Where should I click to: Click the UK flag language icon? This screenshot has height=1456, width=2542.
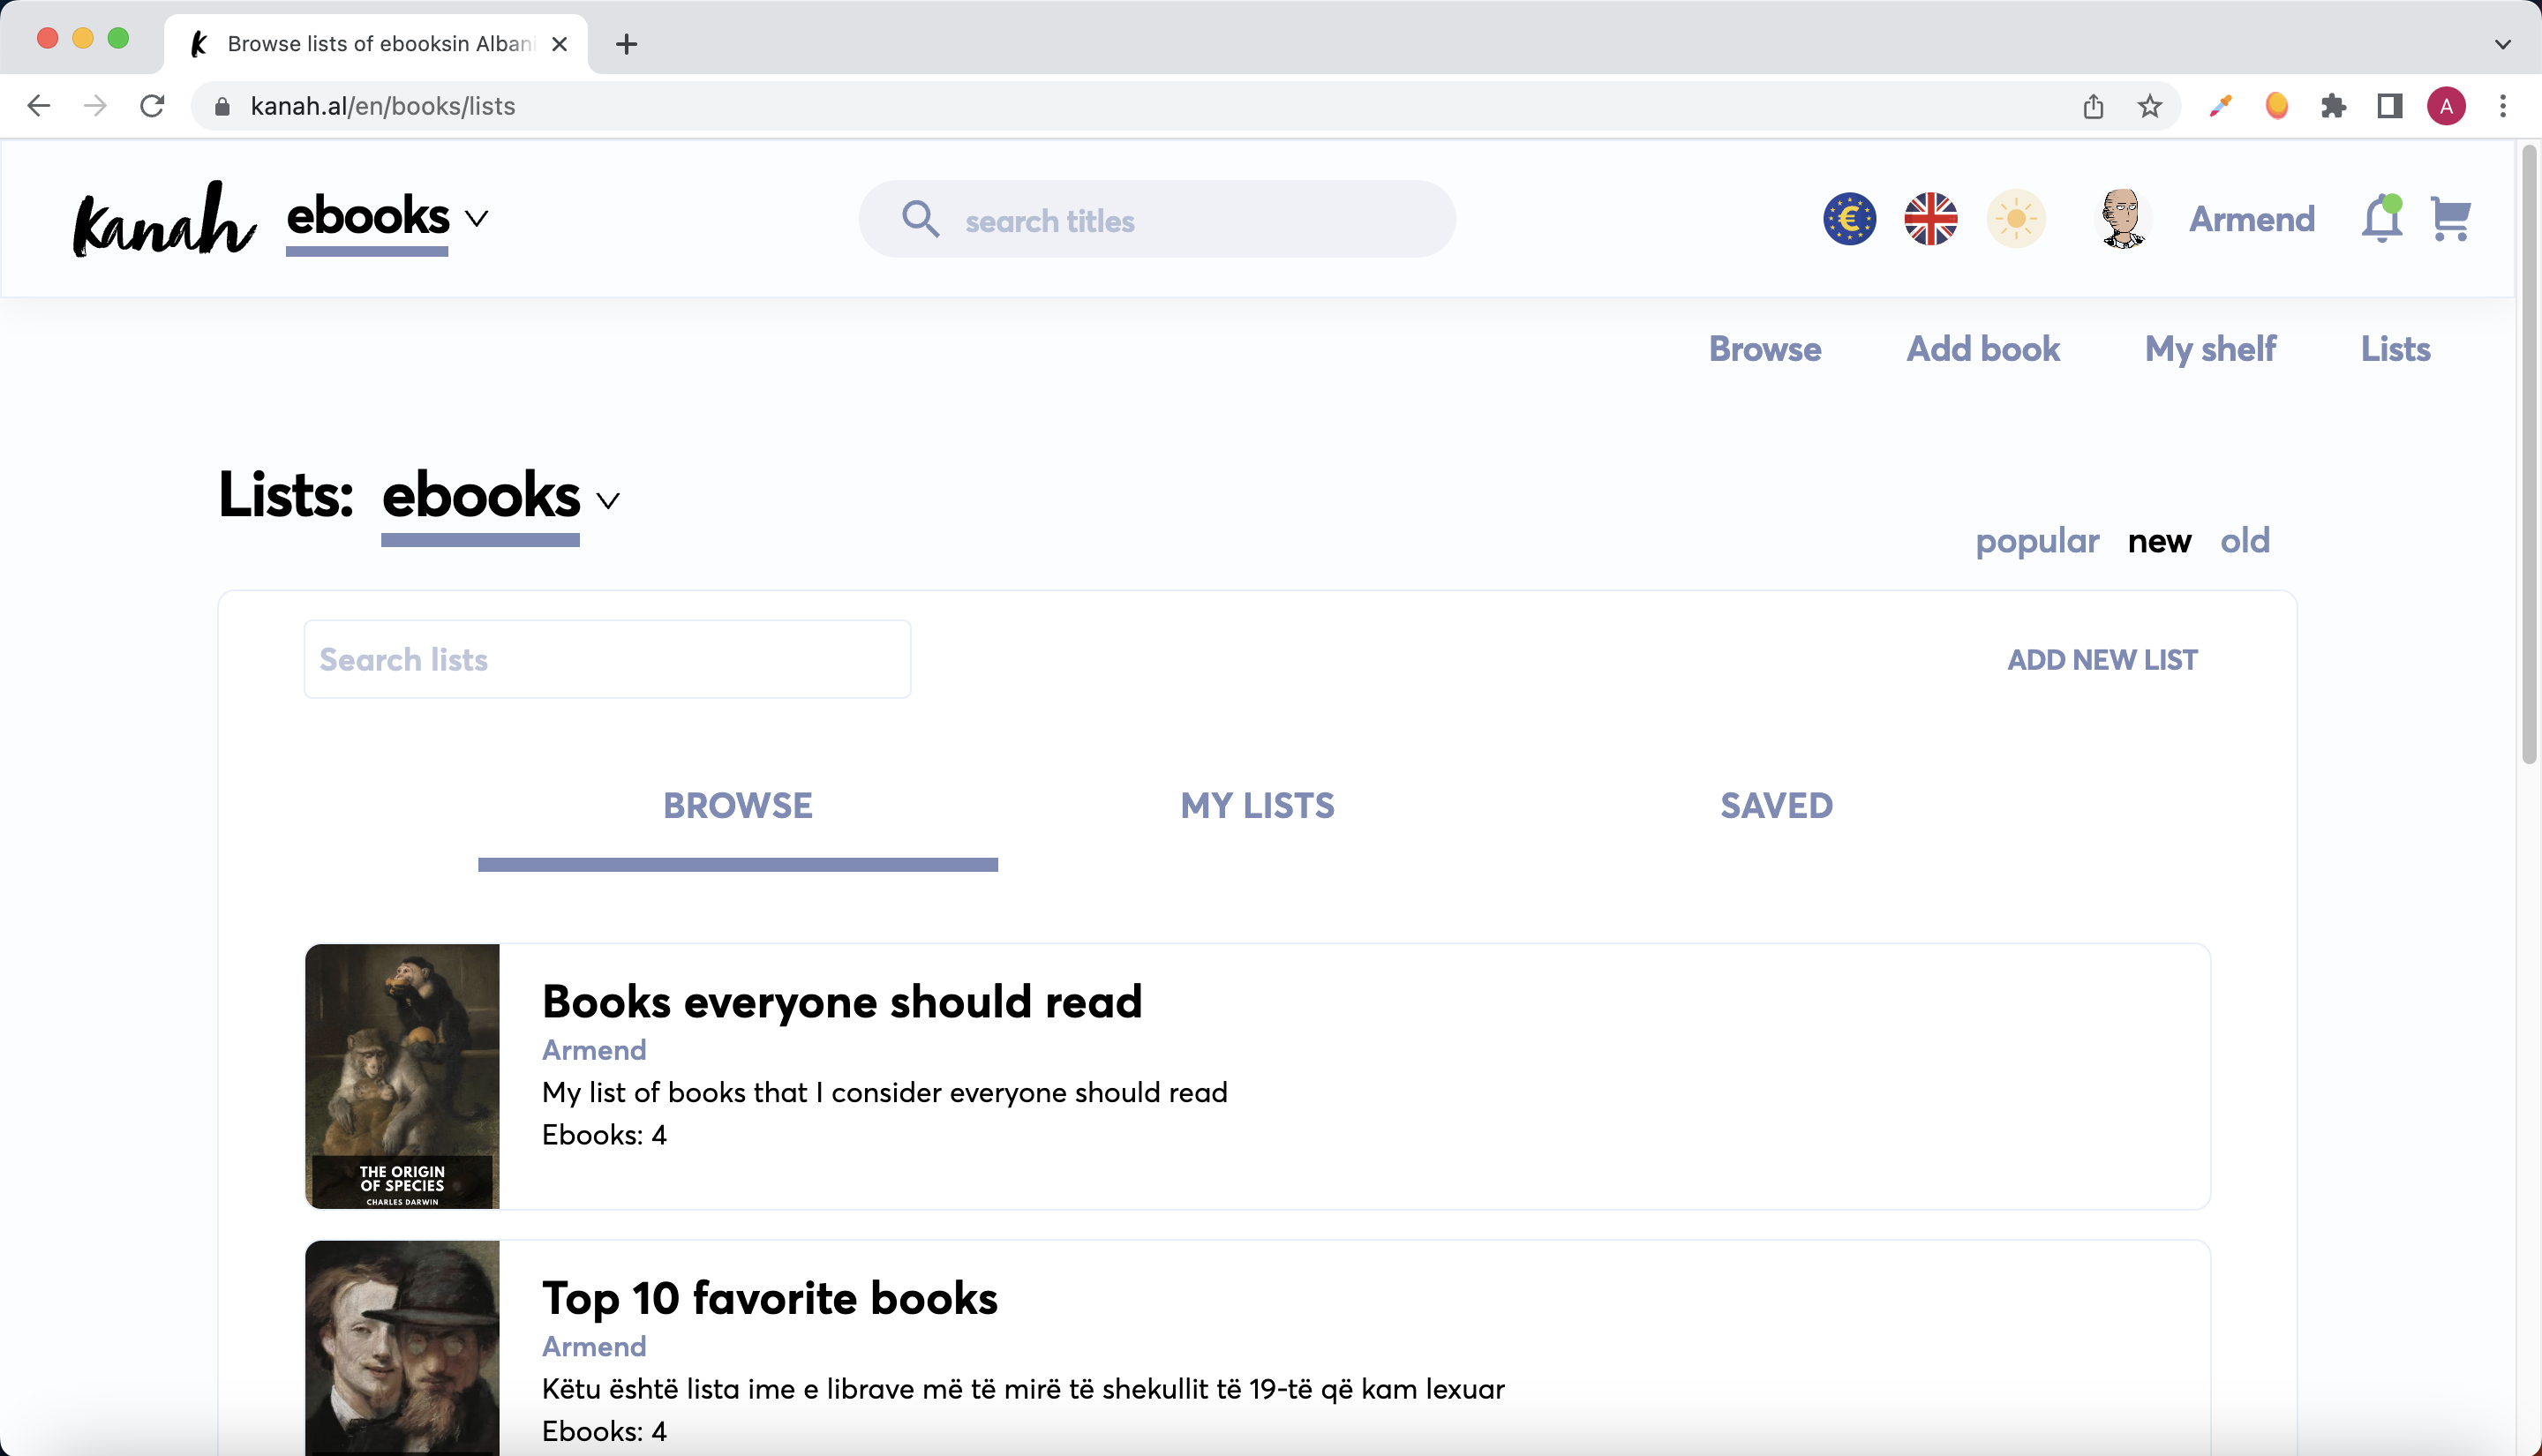tap(1930, 219)
